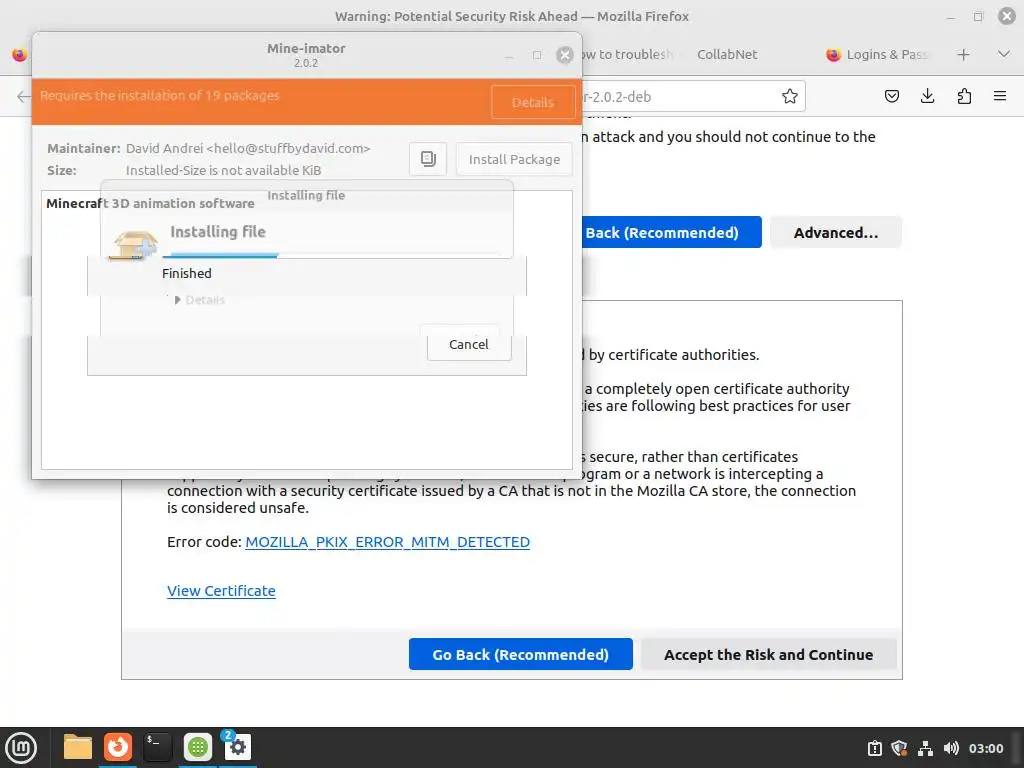Click the installing file progress bar
Viewport: 1024px width, 768px height.
[332, 255]
